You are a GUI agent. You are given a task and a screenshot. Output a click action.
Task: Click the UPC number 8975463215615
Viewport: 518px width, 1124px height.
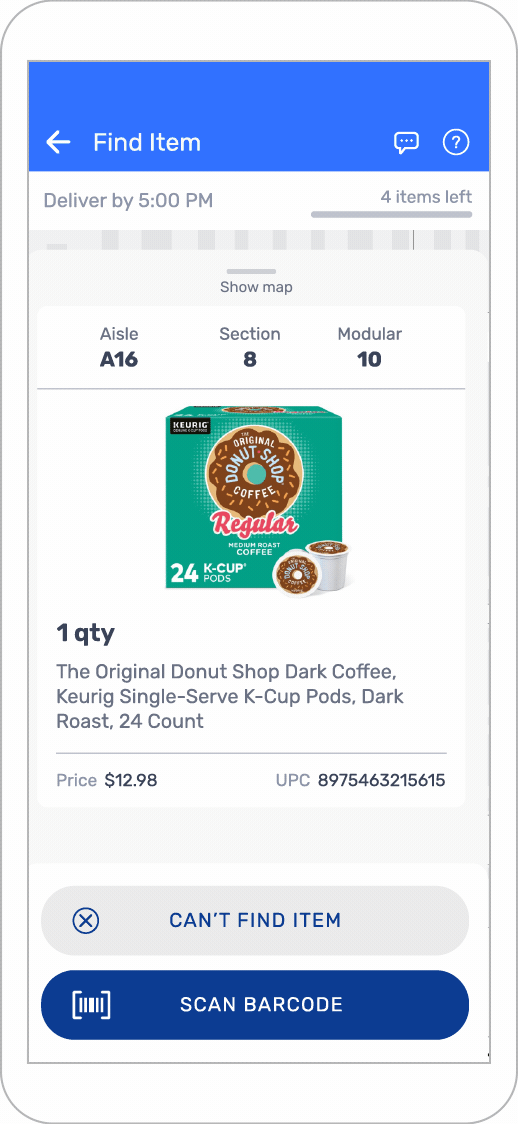pos(381,780)
